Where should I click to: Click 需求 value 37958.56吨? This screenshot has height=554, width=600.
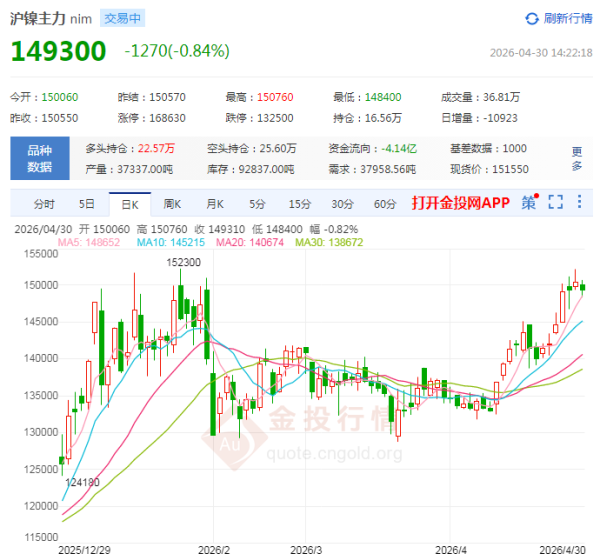click(388, 169)
